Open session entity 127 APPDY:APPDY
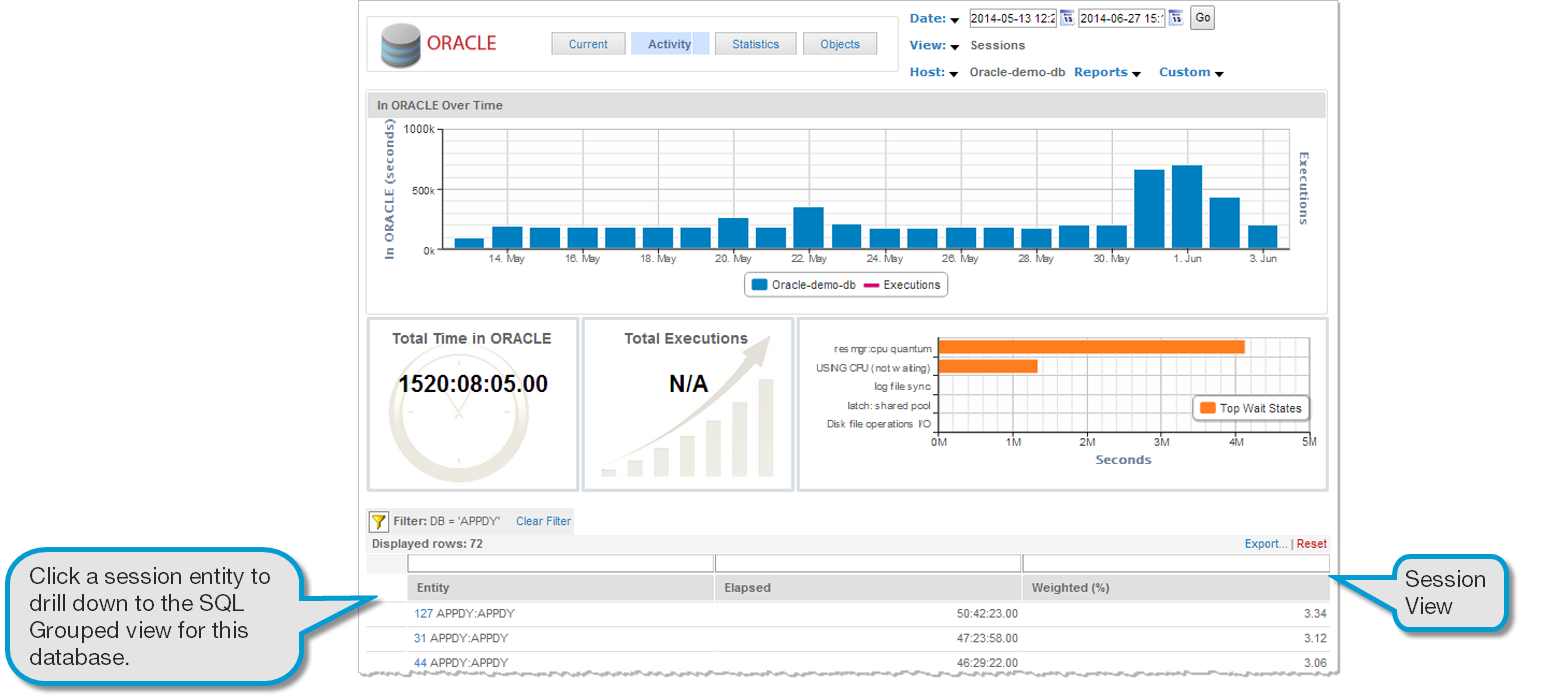Viewport: 1553px width, 696px height. click(464, 614)
